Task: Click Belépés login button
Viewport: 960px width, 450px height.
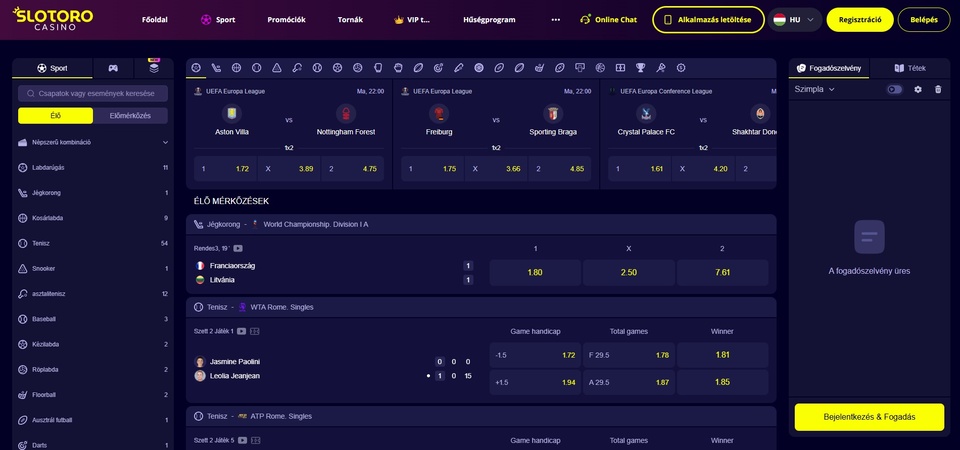Action: (924, 20)
